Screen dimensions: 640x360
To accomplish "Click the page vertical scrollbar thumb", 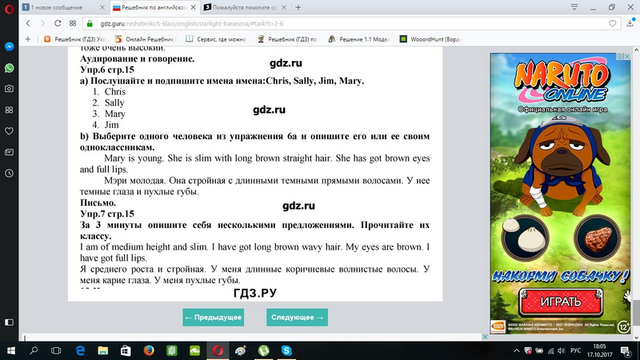I will (x=636, y=313).
